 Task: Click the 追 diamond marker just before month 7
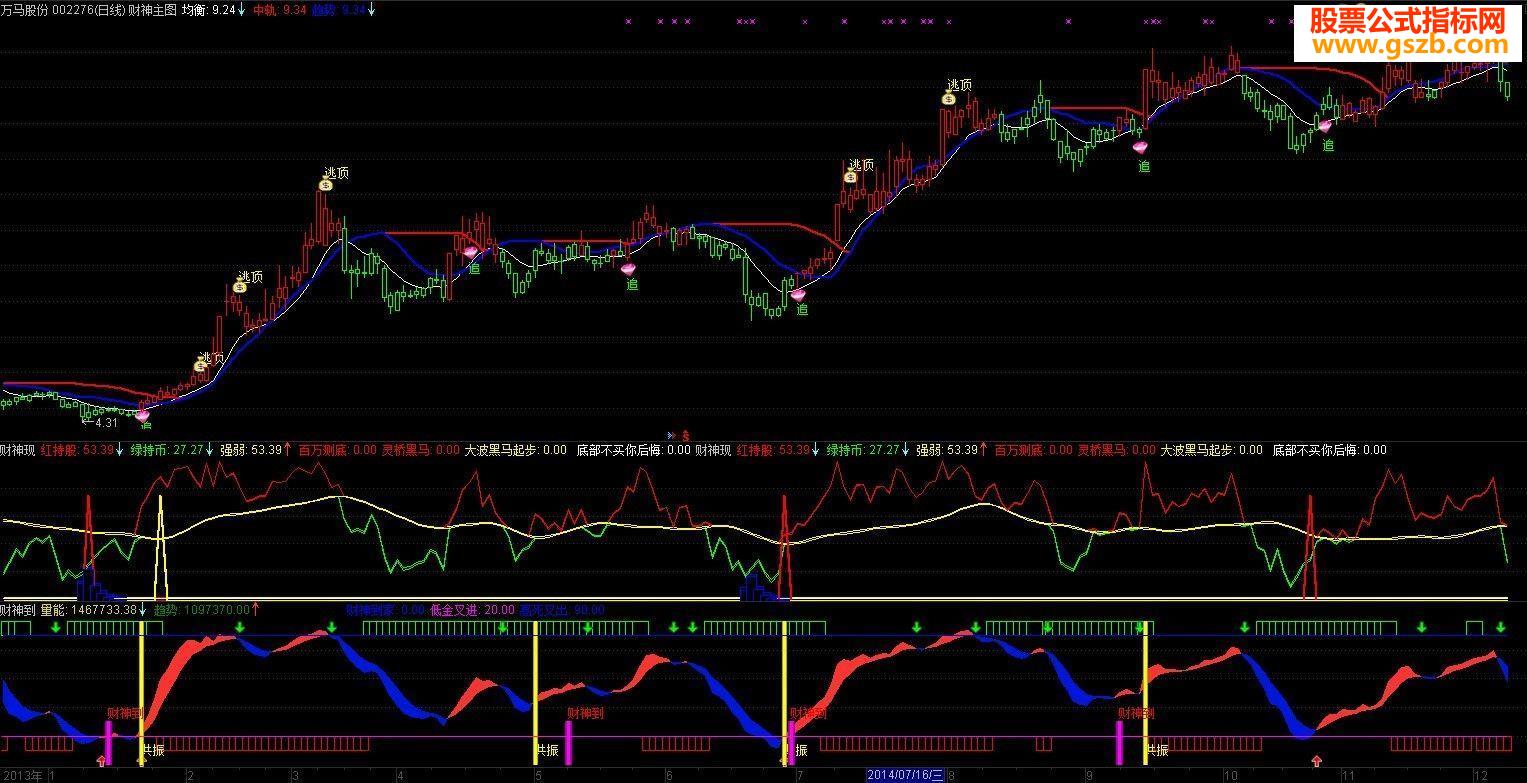point(797,294)
